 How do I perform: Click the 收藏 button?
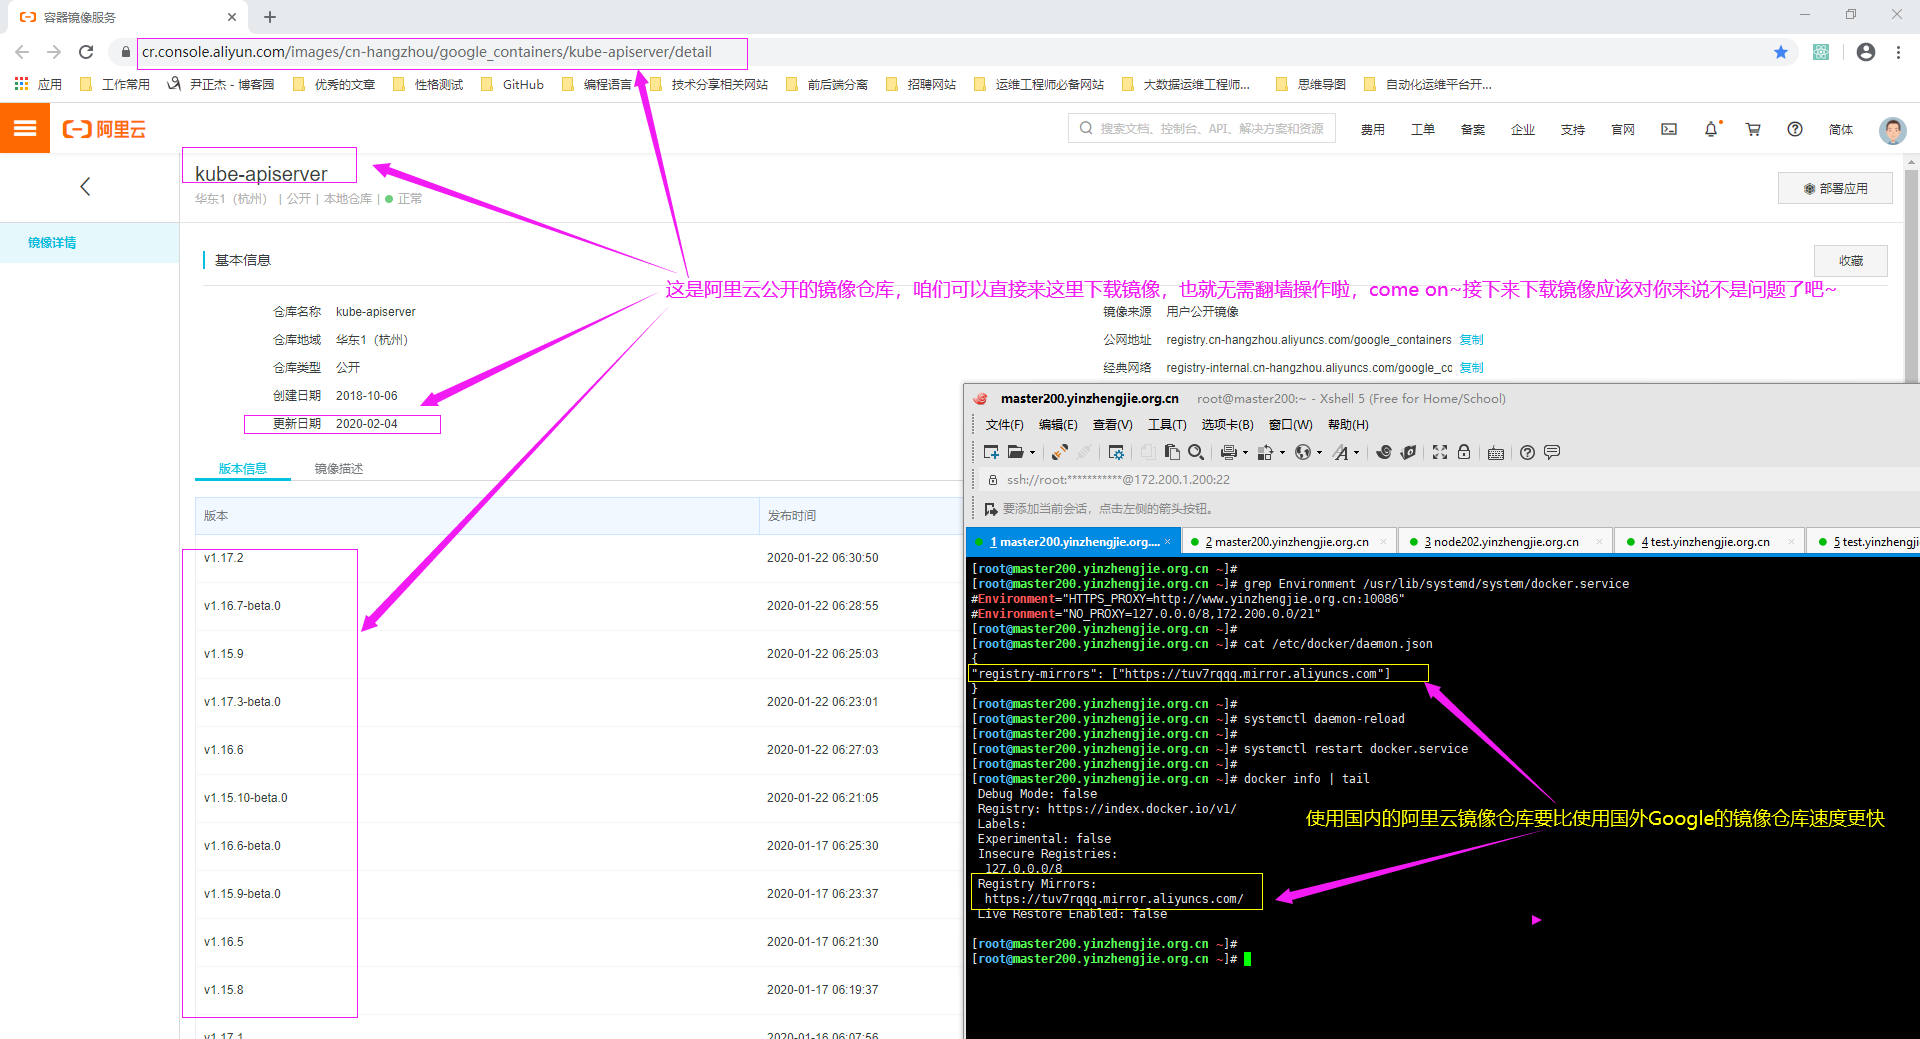point(1851,260)
